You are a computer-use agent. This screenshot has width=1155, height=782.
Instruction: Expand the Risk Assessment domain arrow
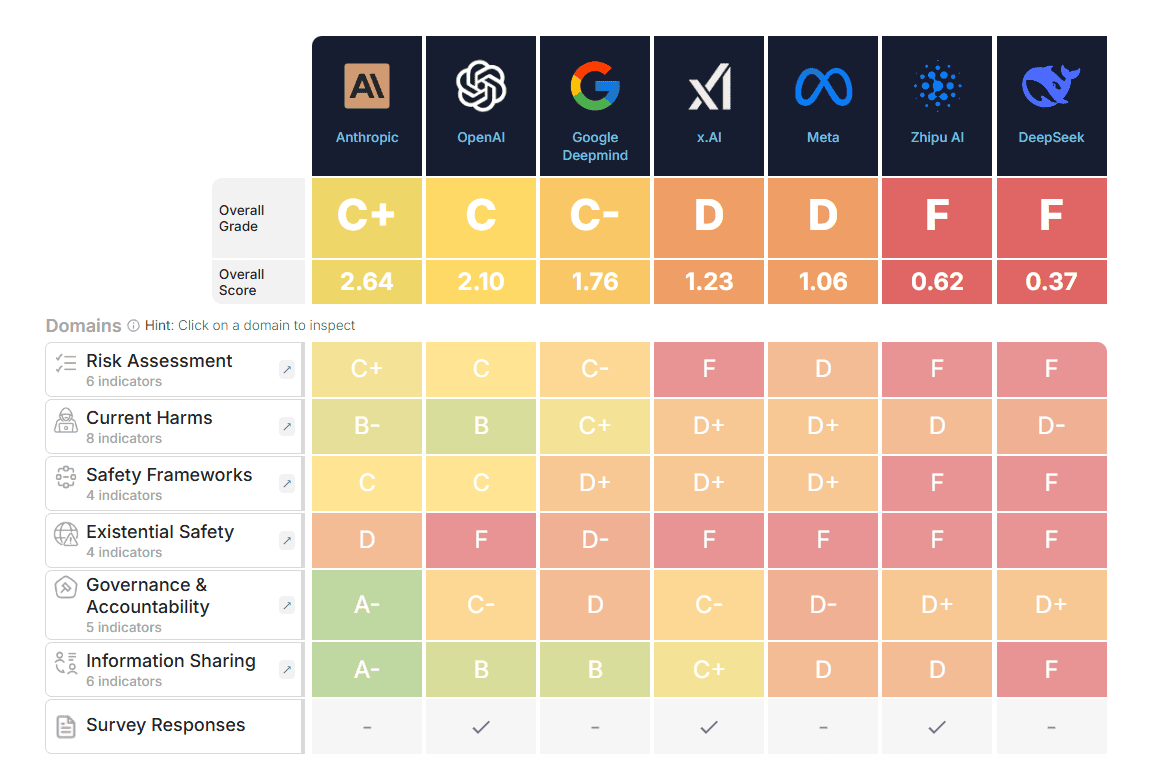click(x=287, y=370)
